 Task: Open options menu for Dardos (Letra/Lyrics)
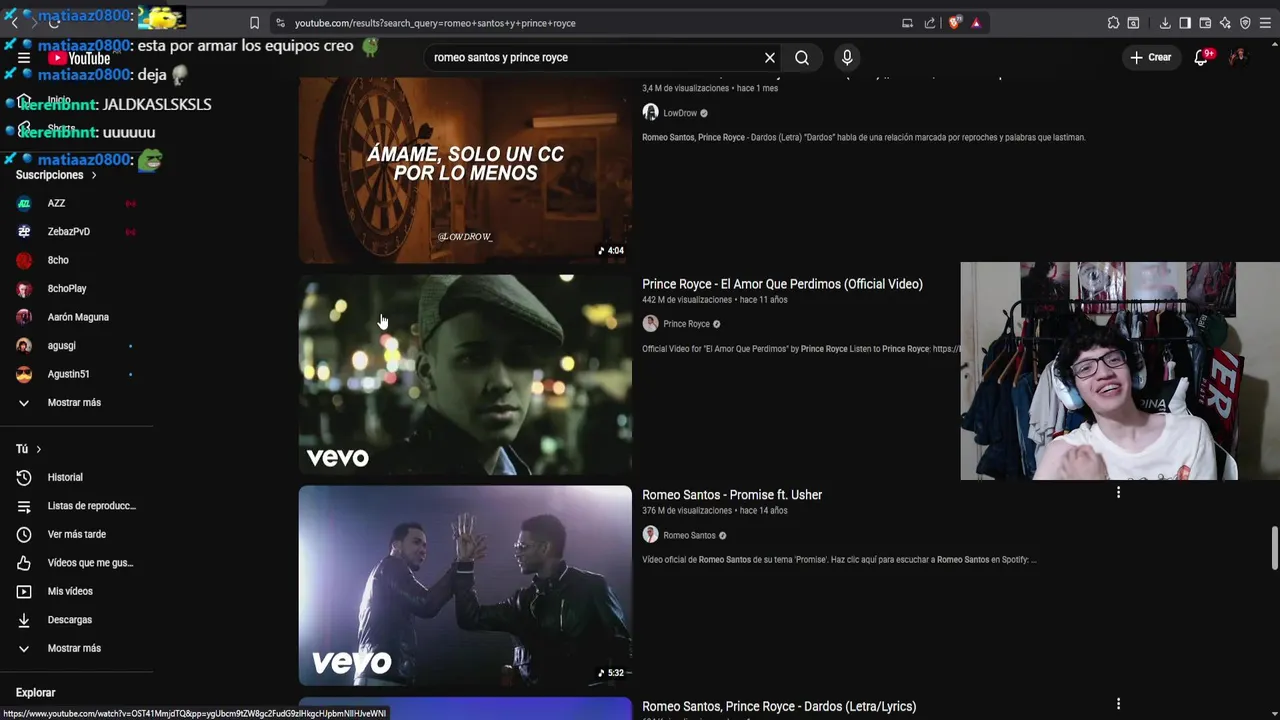tap(1118, 704)
